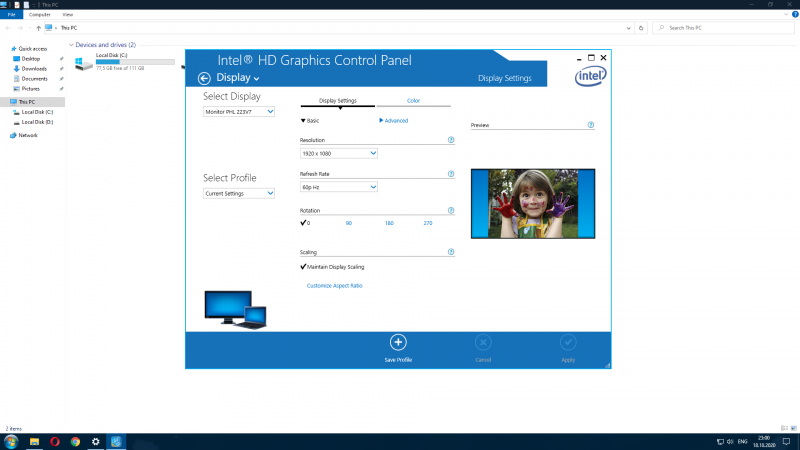Select rotation 0 option

tap(305, 223)
